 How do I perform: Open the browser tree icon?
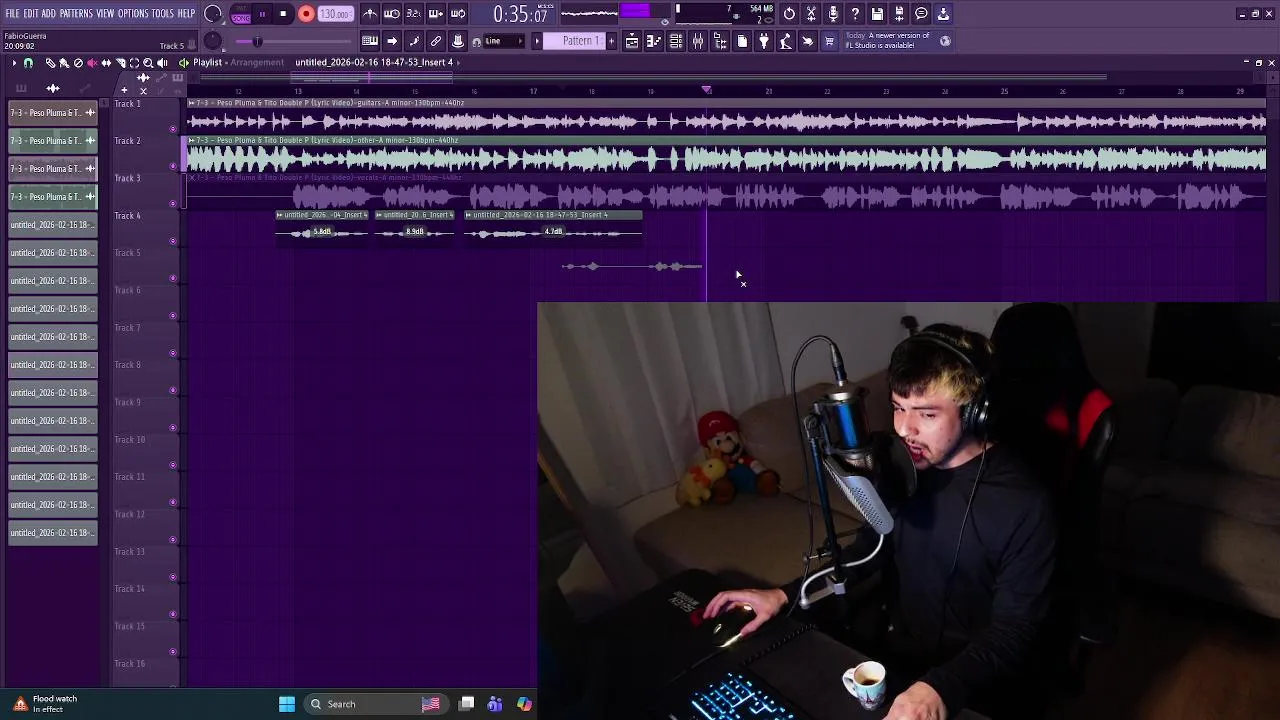tap(720, 41)
